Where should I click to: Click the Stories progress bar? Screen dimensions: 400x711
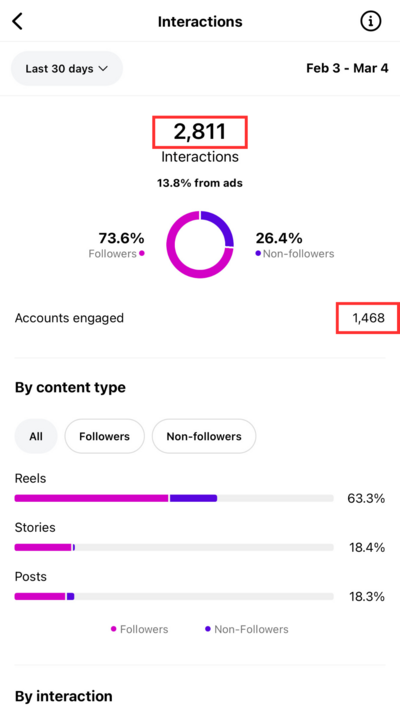coord(174,547)
